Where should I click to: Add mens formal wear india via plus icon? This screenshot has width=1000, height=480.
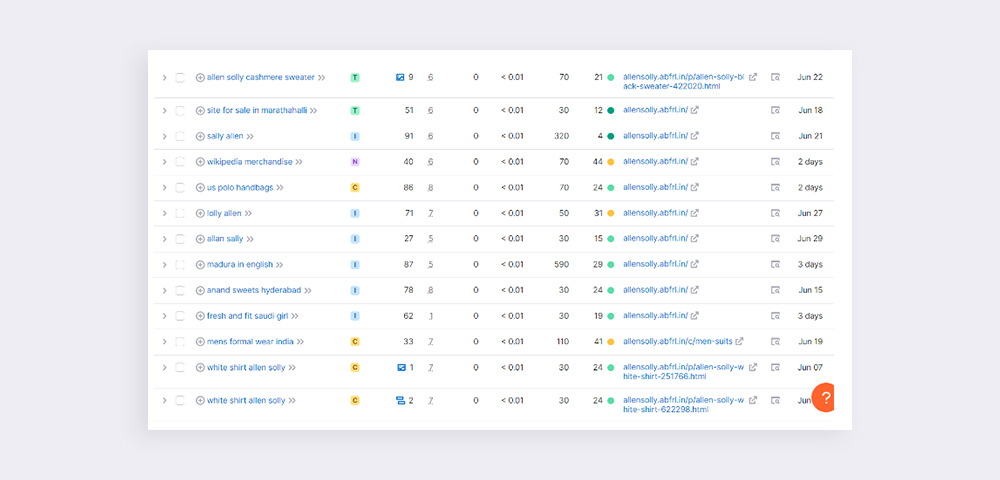coord(200,342)
